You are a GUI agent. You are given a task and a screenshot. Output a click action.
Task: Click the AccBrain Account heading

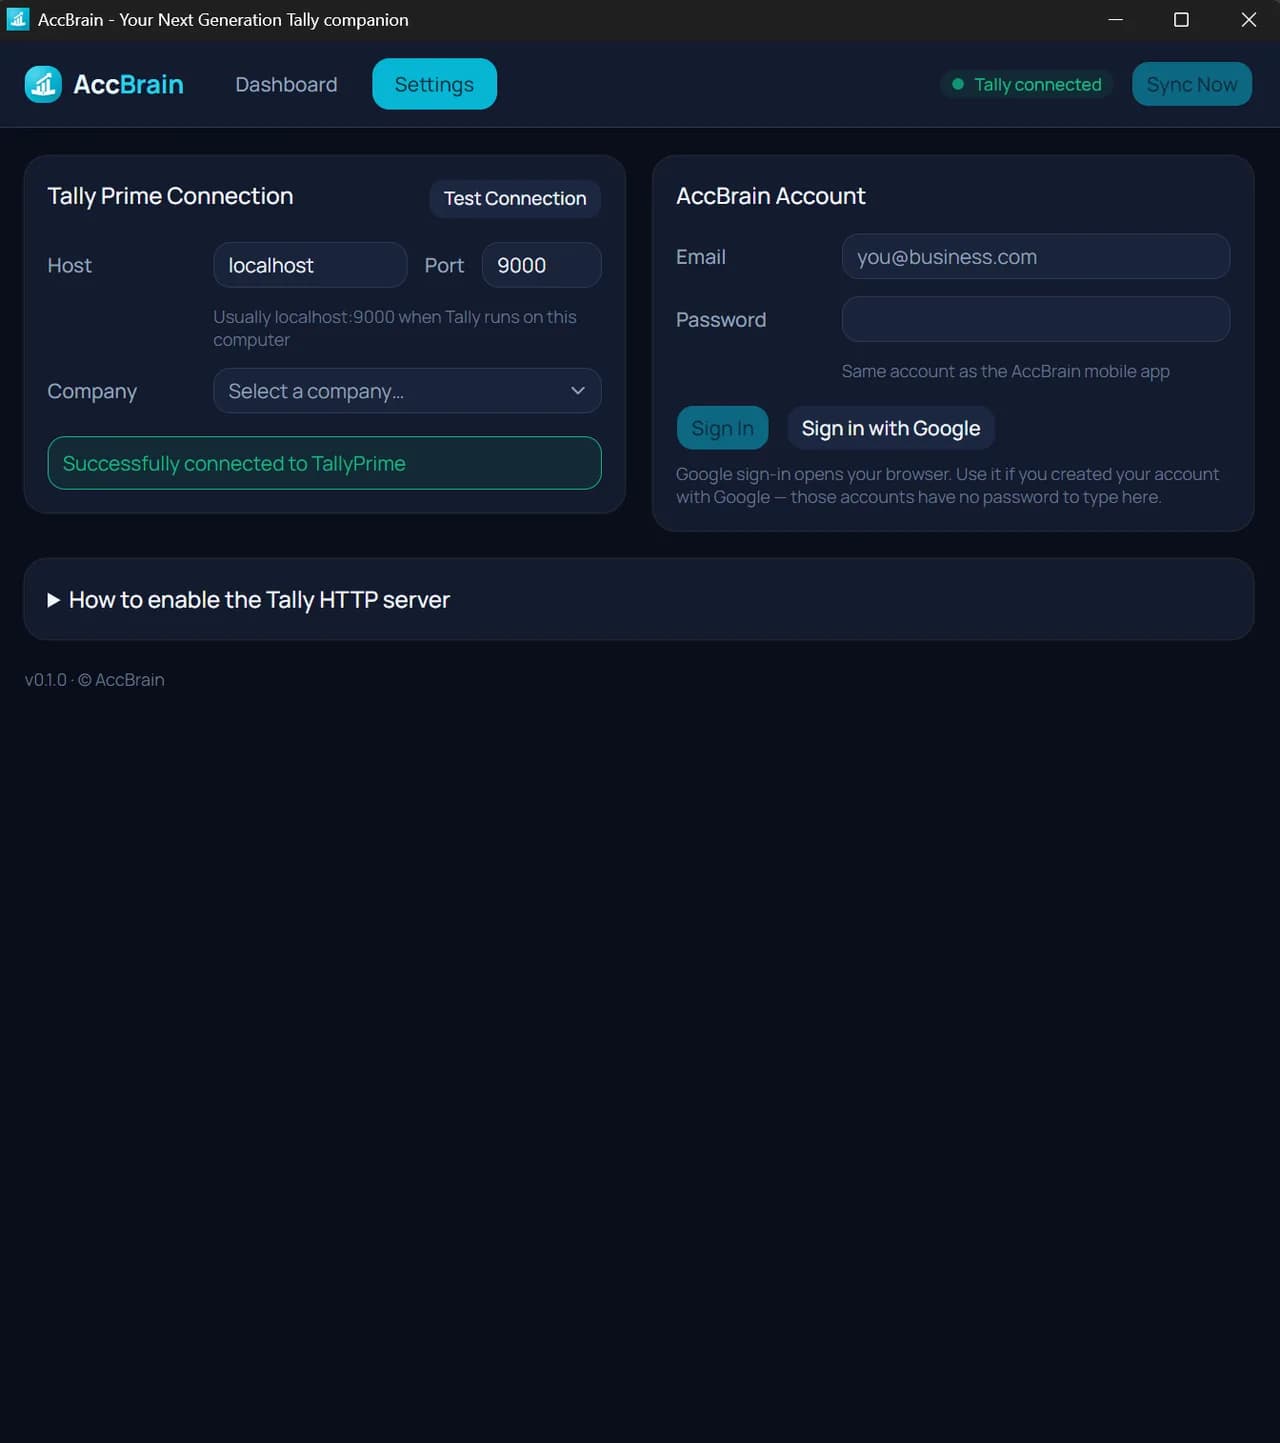[771, 196]
